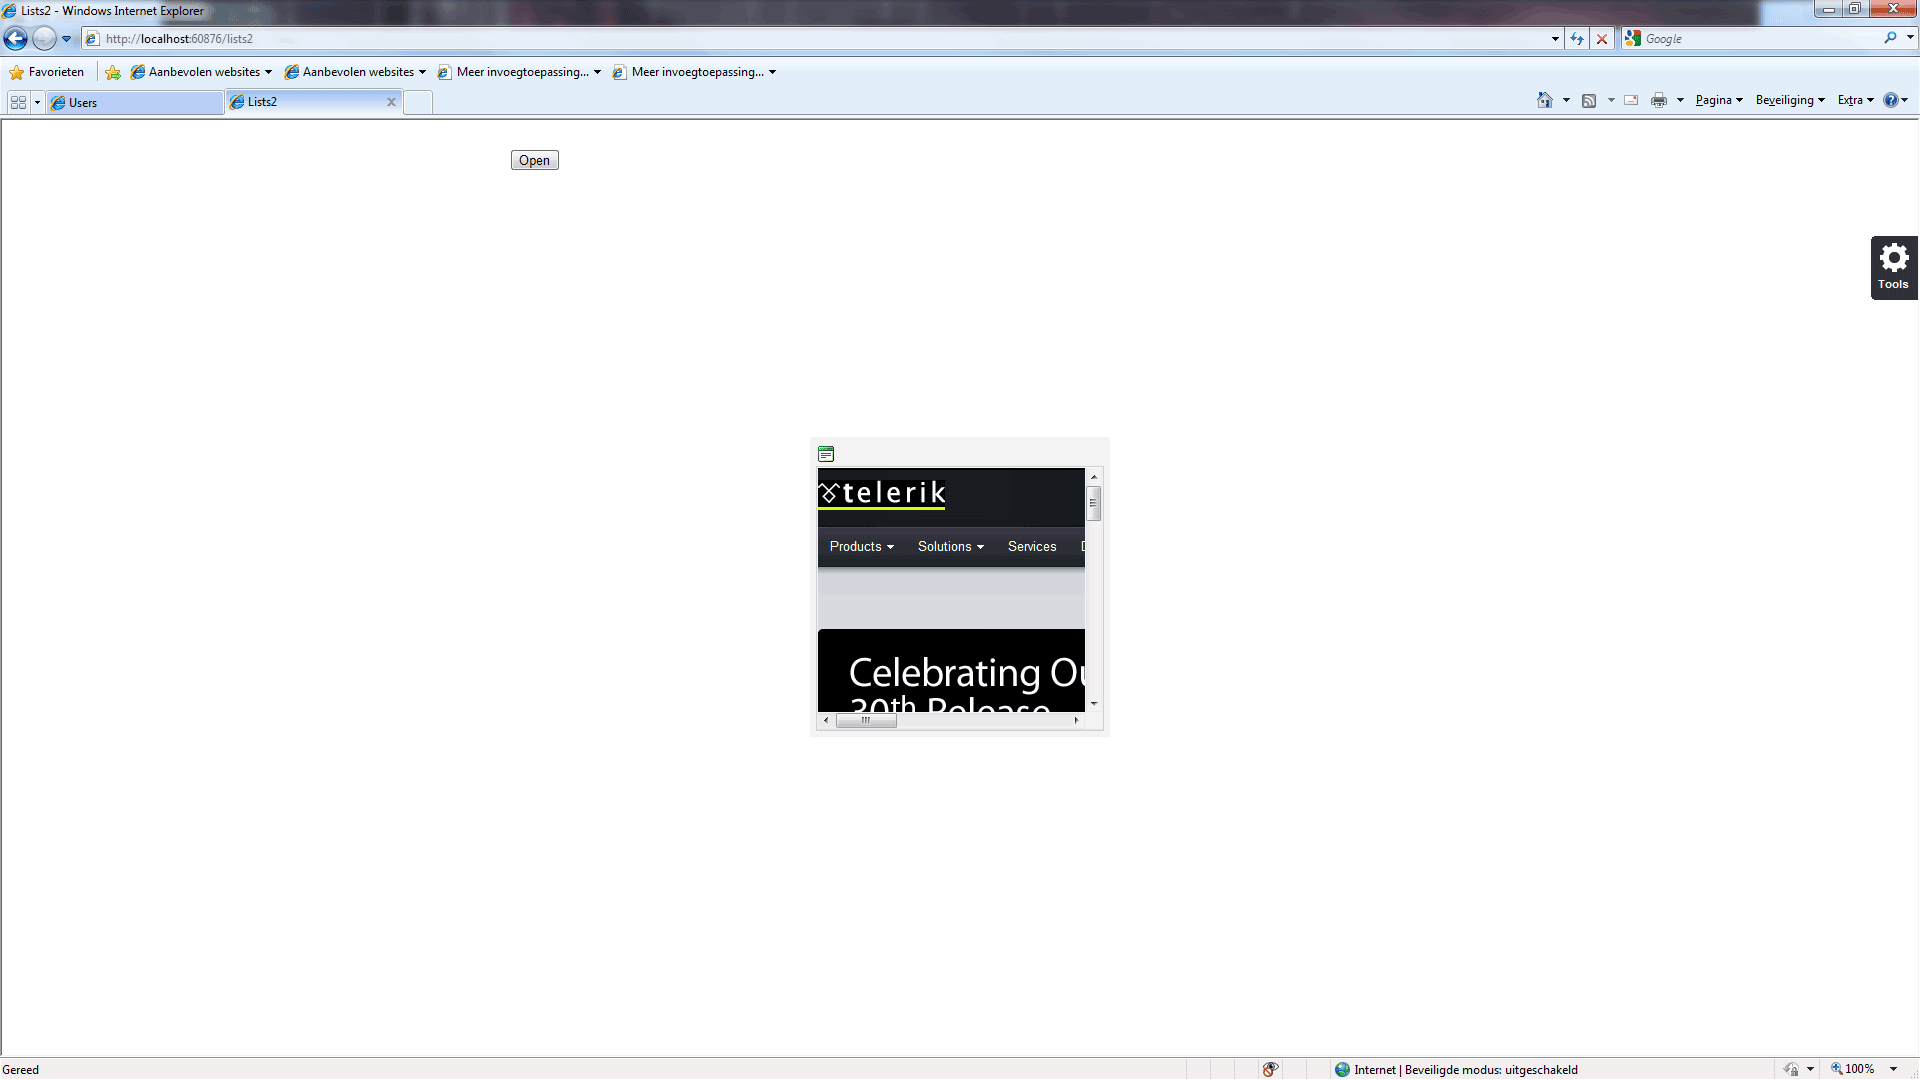This screenshot has width=1920, height=1080.
Task: Close the Lists2 tab
Action: [392, 102]
